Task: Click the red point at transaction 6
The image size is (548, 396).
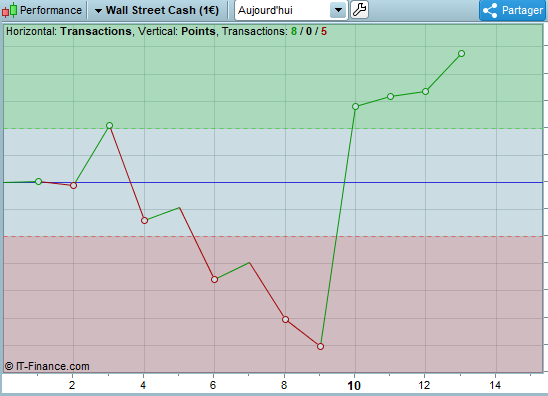Action: [215, 279]
